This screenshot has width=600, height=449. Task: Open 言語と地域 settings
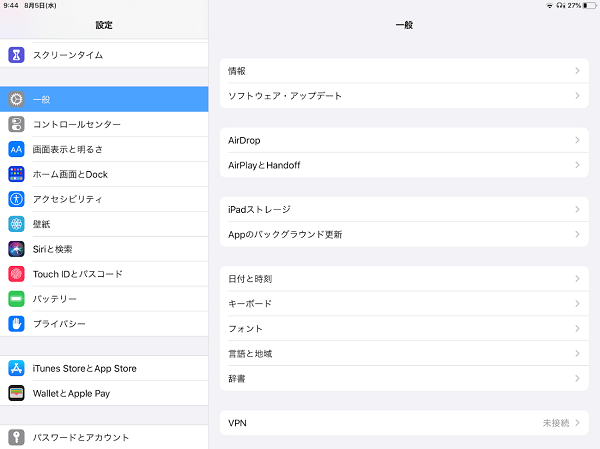pos(404,353)
